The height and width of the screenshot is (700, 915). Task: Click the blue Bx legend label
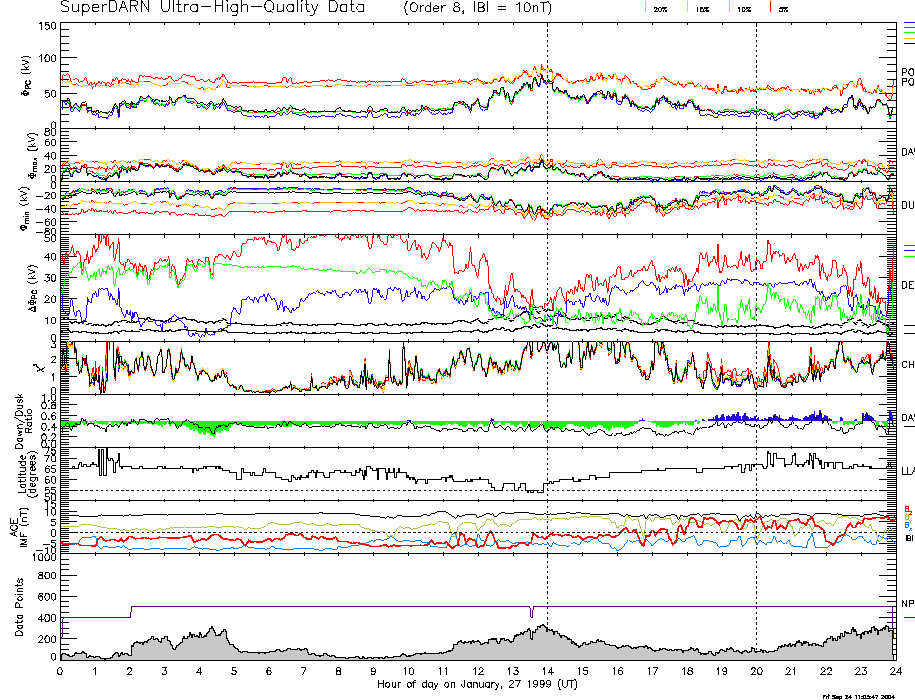pos(906,525)
